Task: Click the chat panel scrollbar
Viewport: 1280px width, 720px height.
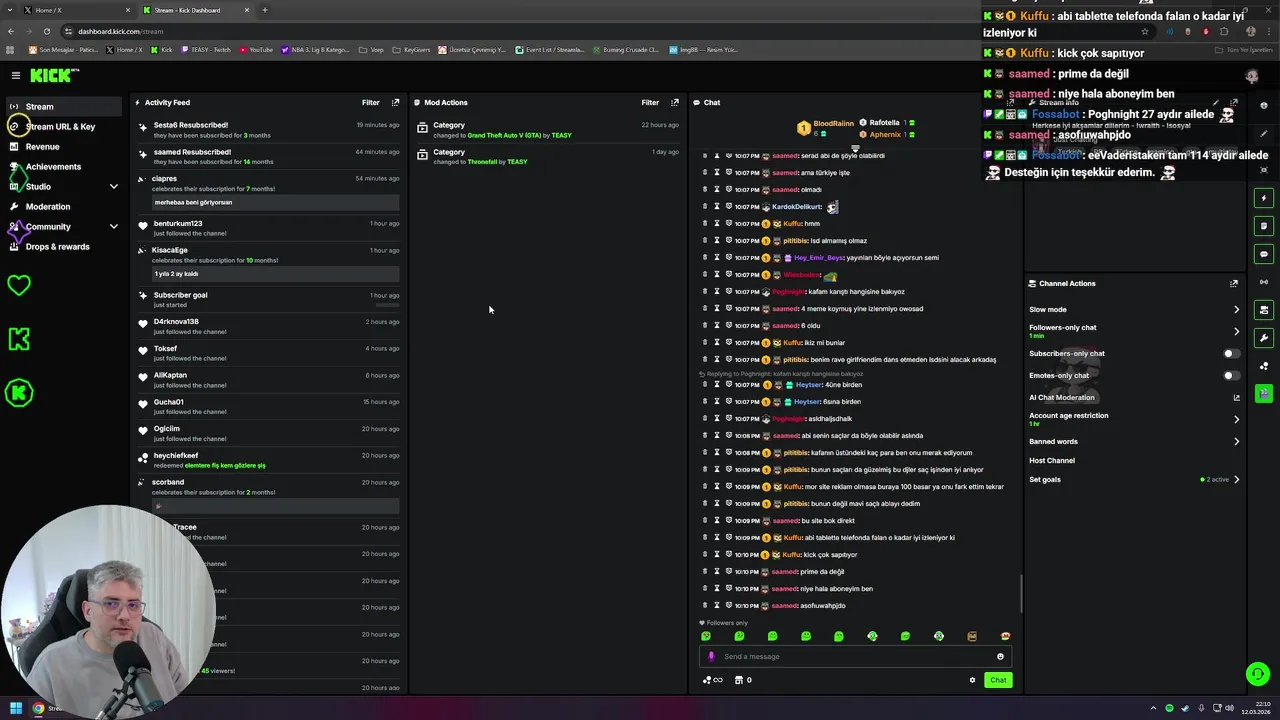Action: (1020, 593)
